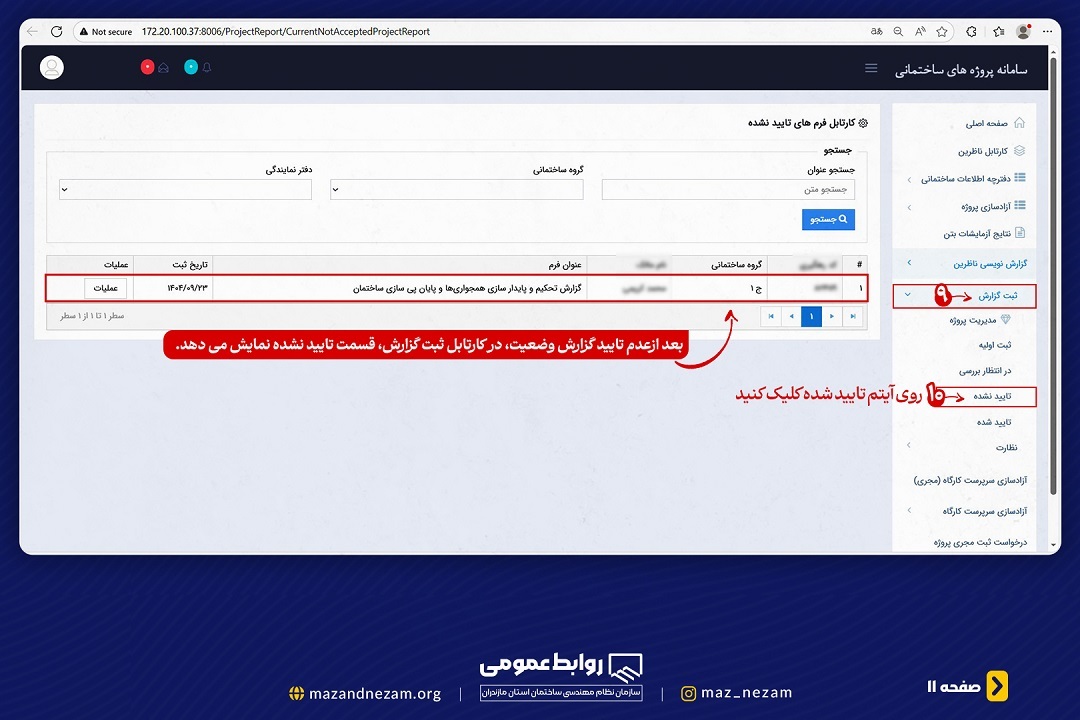Click the browser favorites star icon
Screen dimensions: 1080x720
(942, 32)
